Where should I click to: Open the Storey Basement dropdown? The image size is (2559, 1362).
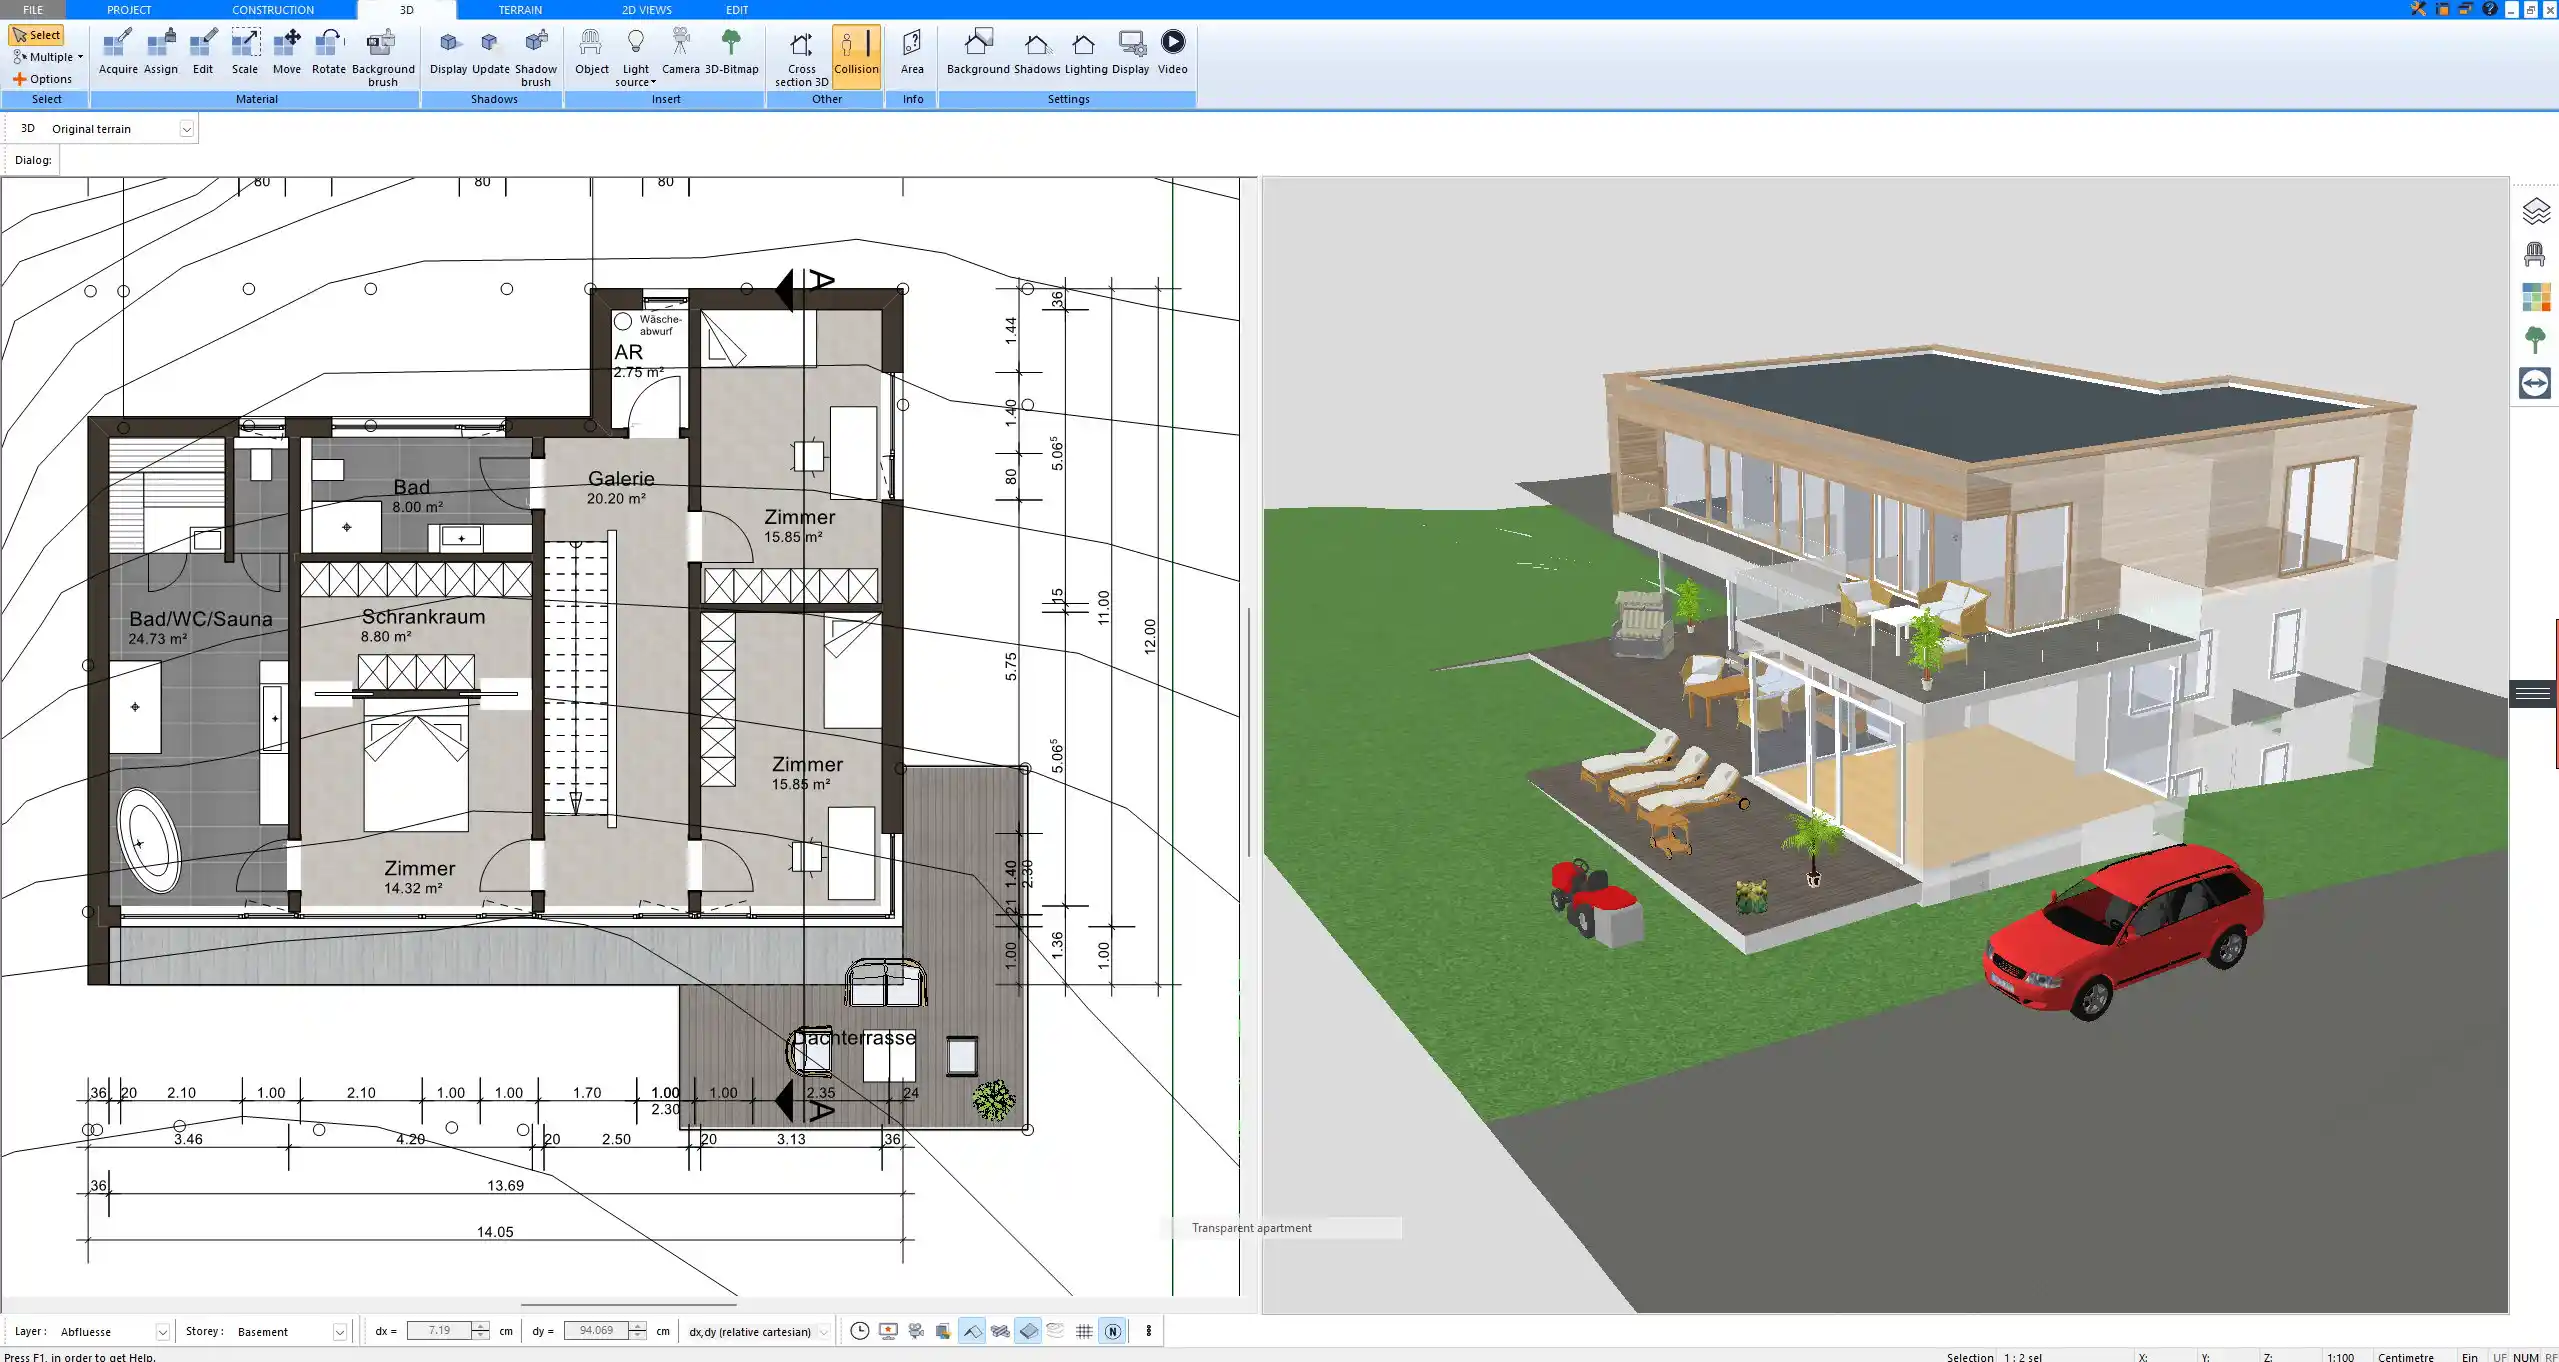tap(339, 1332)
